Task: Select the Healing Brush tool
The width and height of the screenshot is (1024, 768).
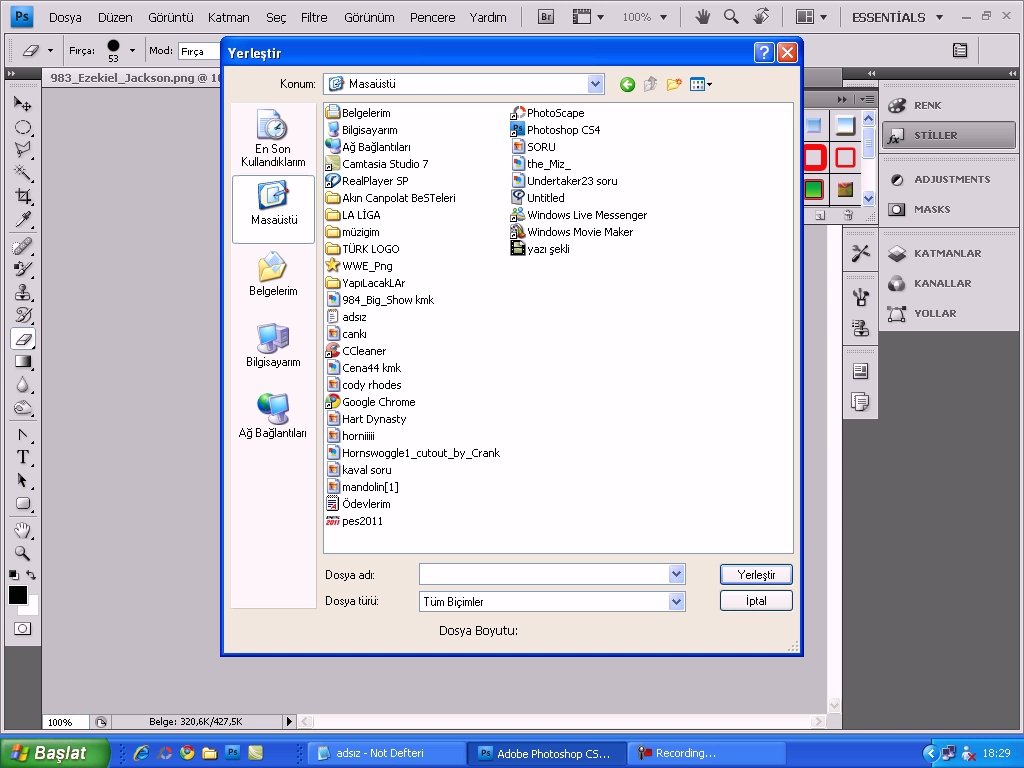Action: pos(22,246)
